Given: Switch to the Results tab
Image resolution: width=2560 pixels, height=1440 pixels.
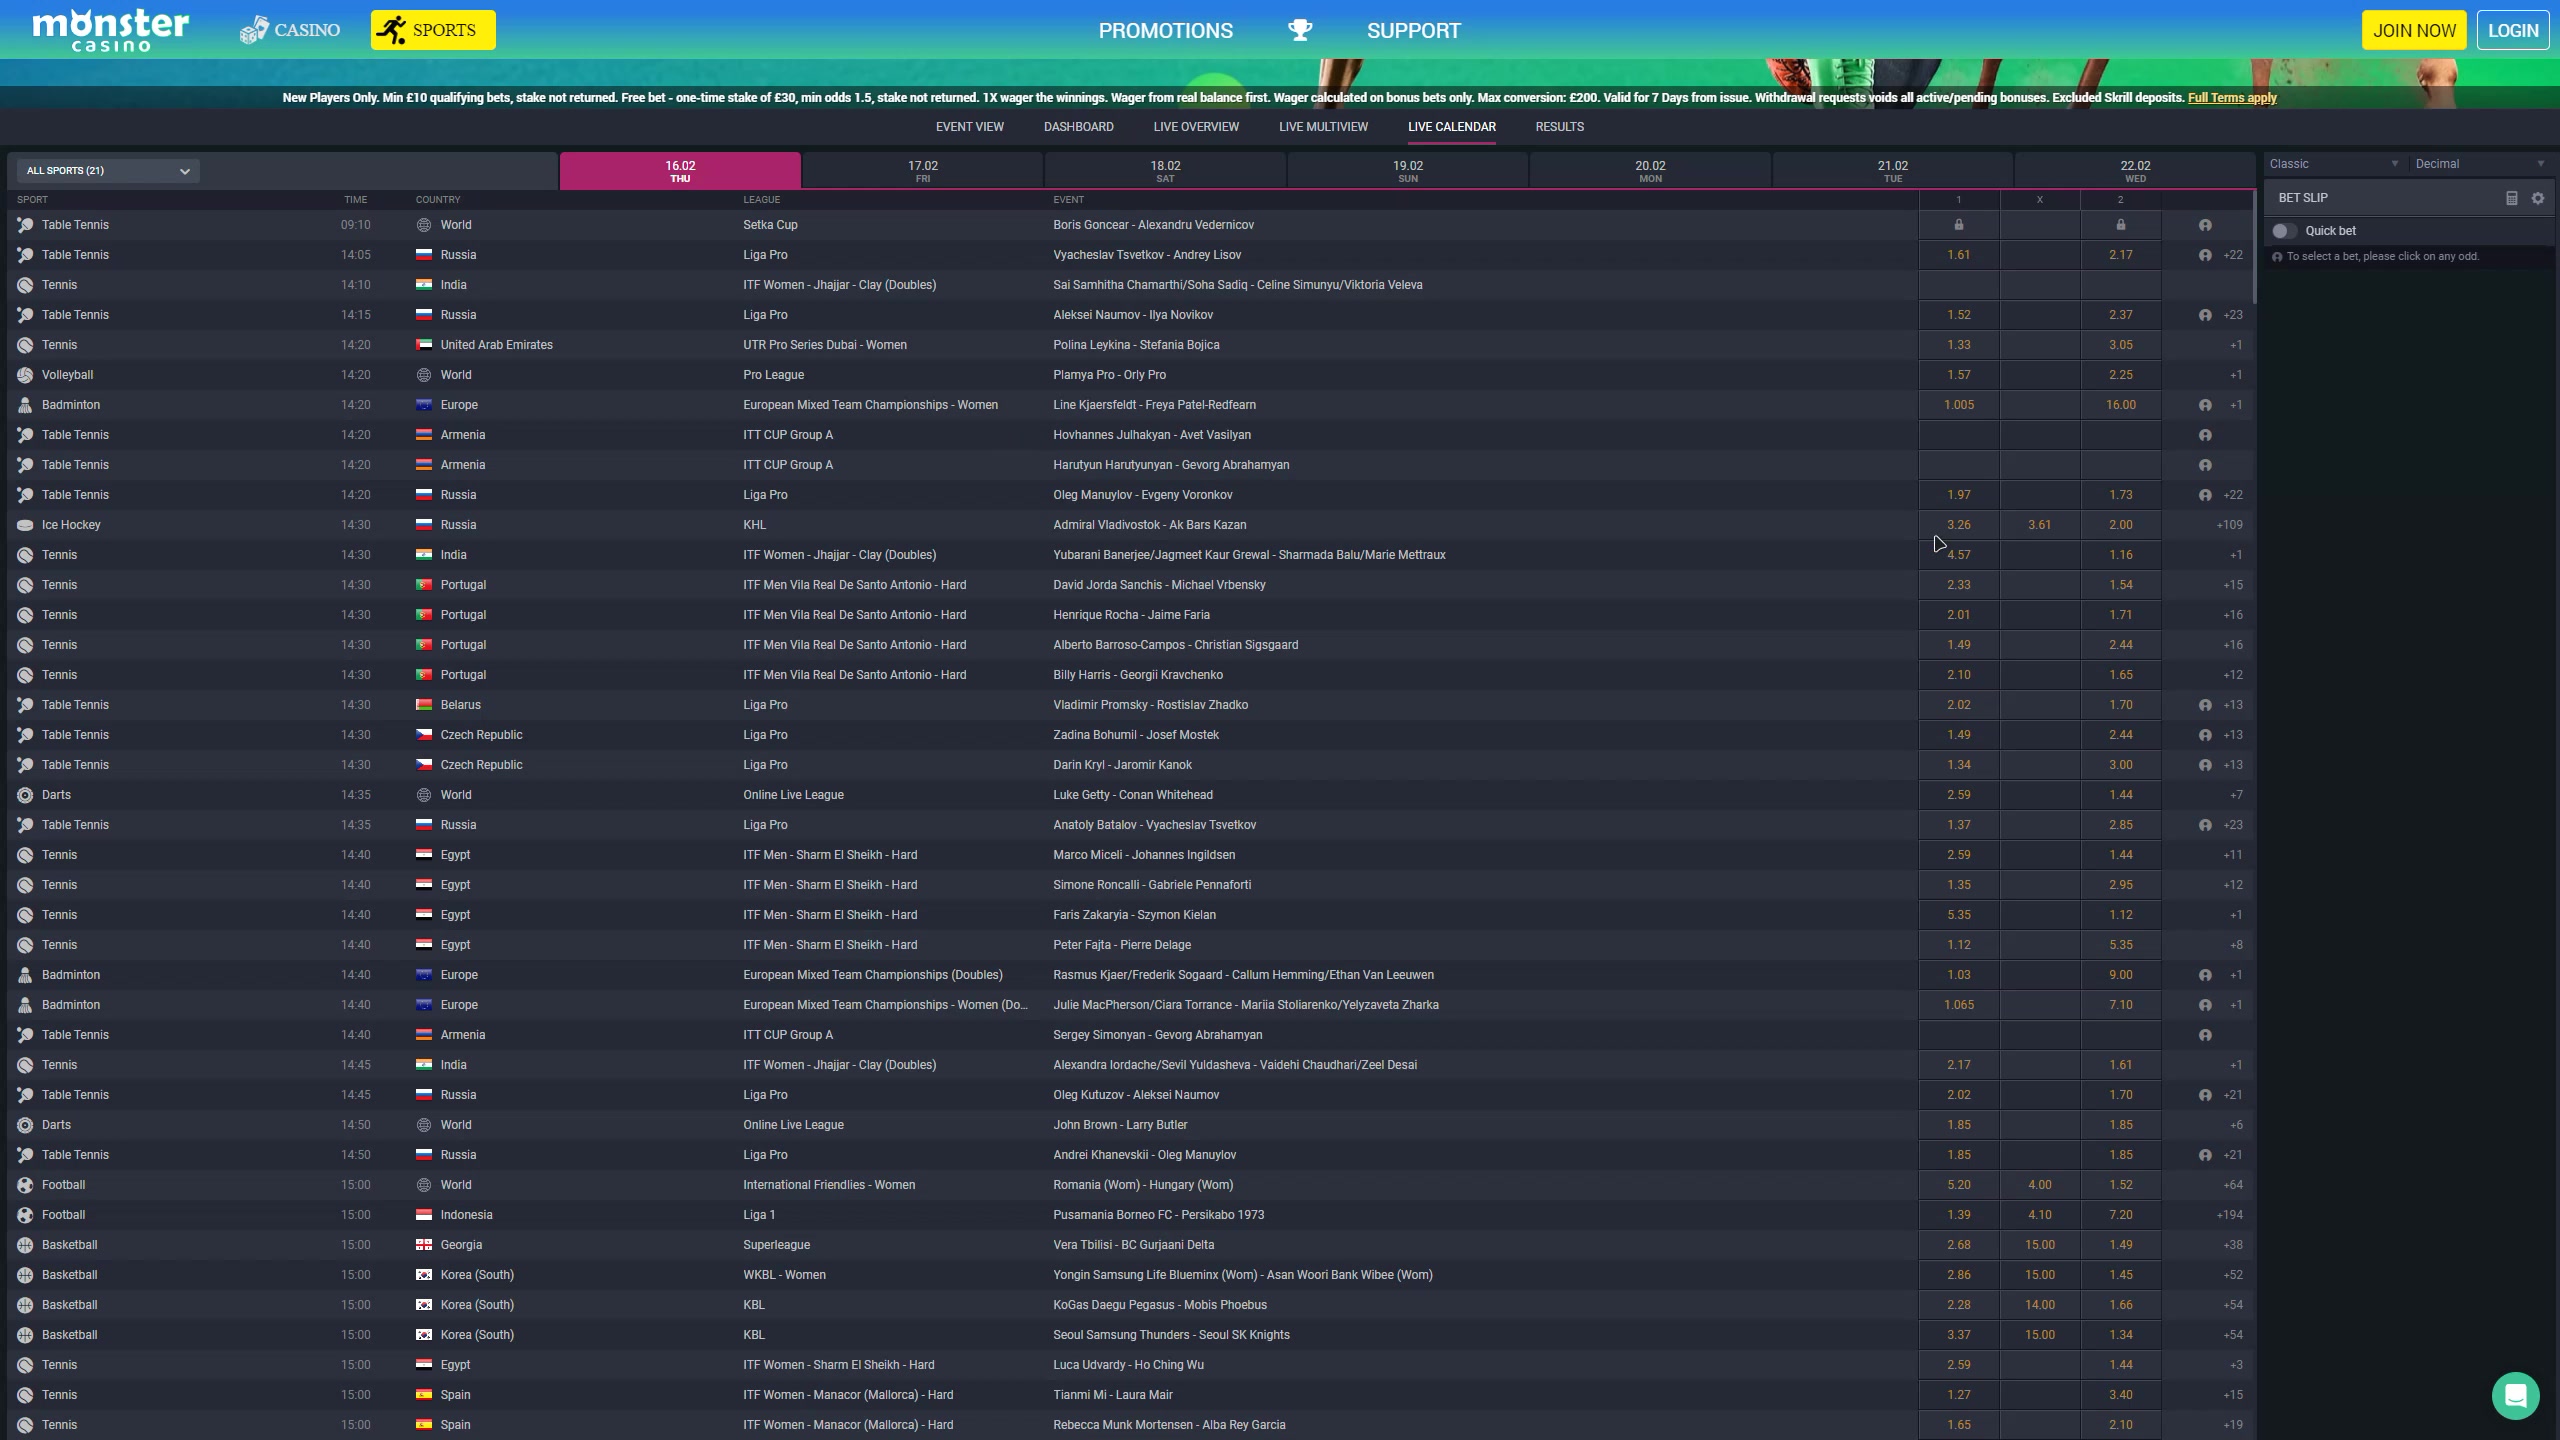Looking at the screenshot, I should (x=1559, y=127).
